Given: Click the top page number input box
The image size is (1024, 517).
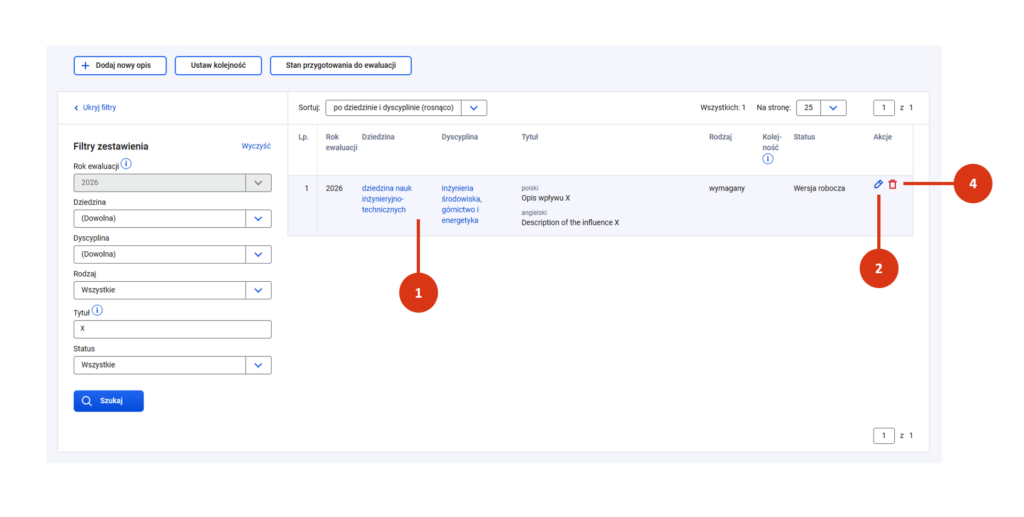Looking at the screenshot, I should 883,107.
